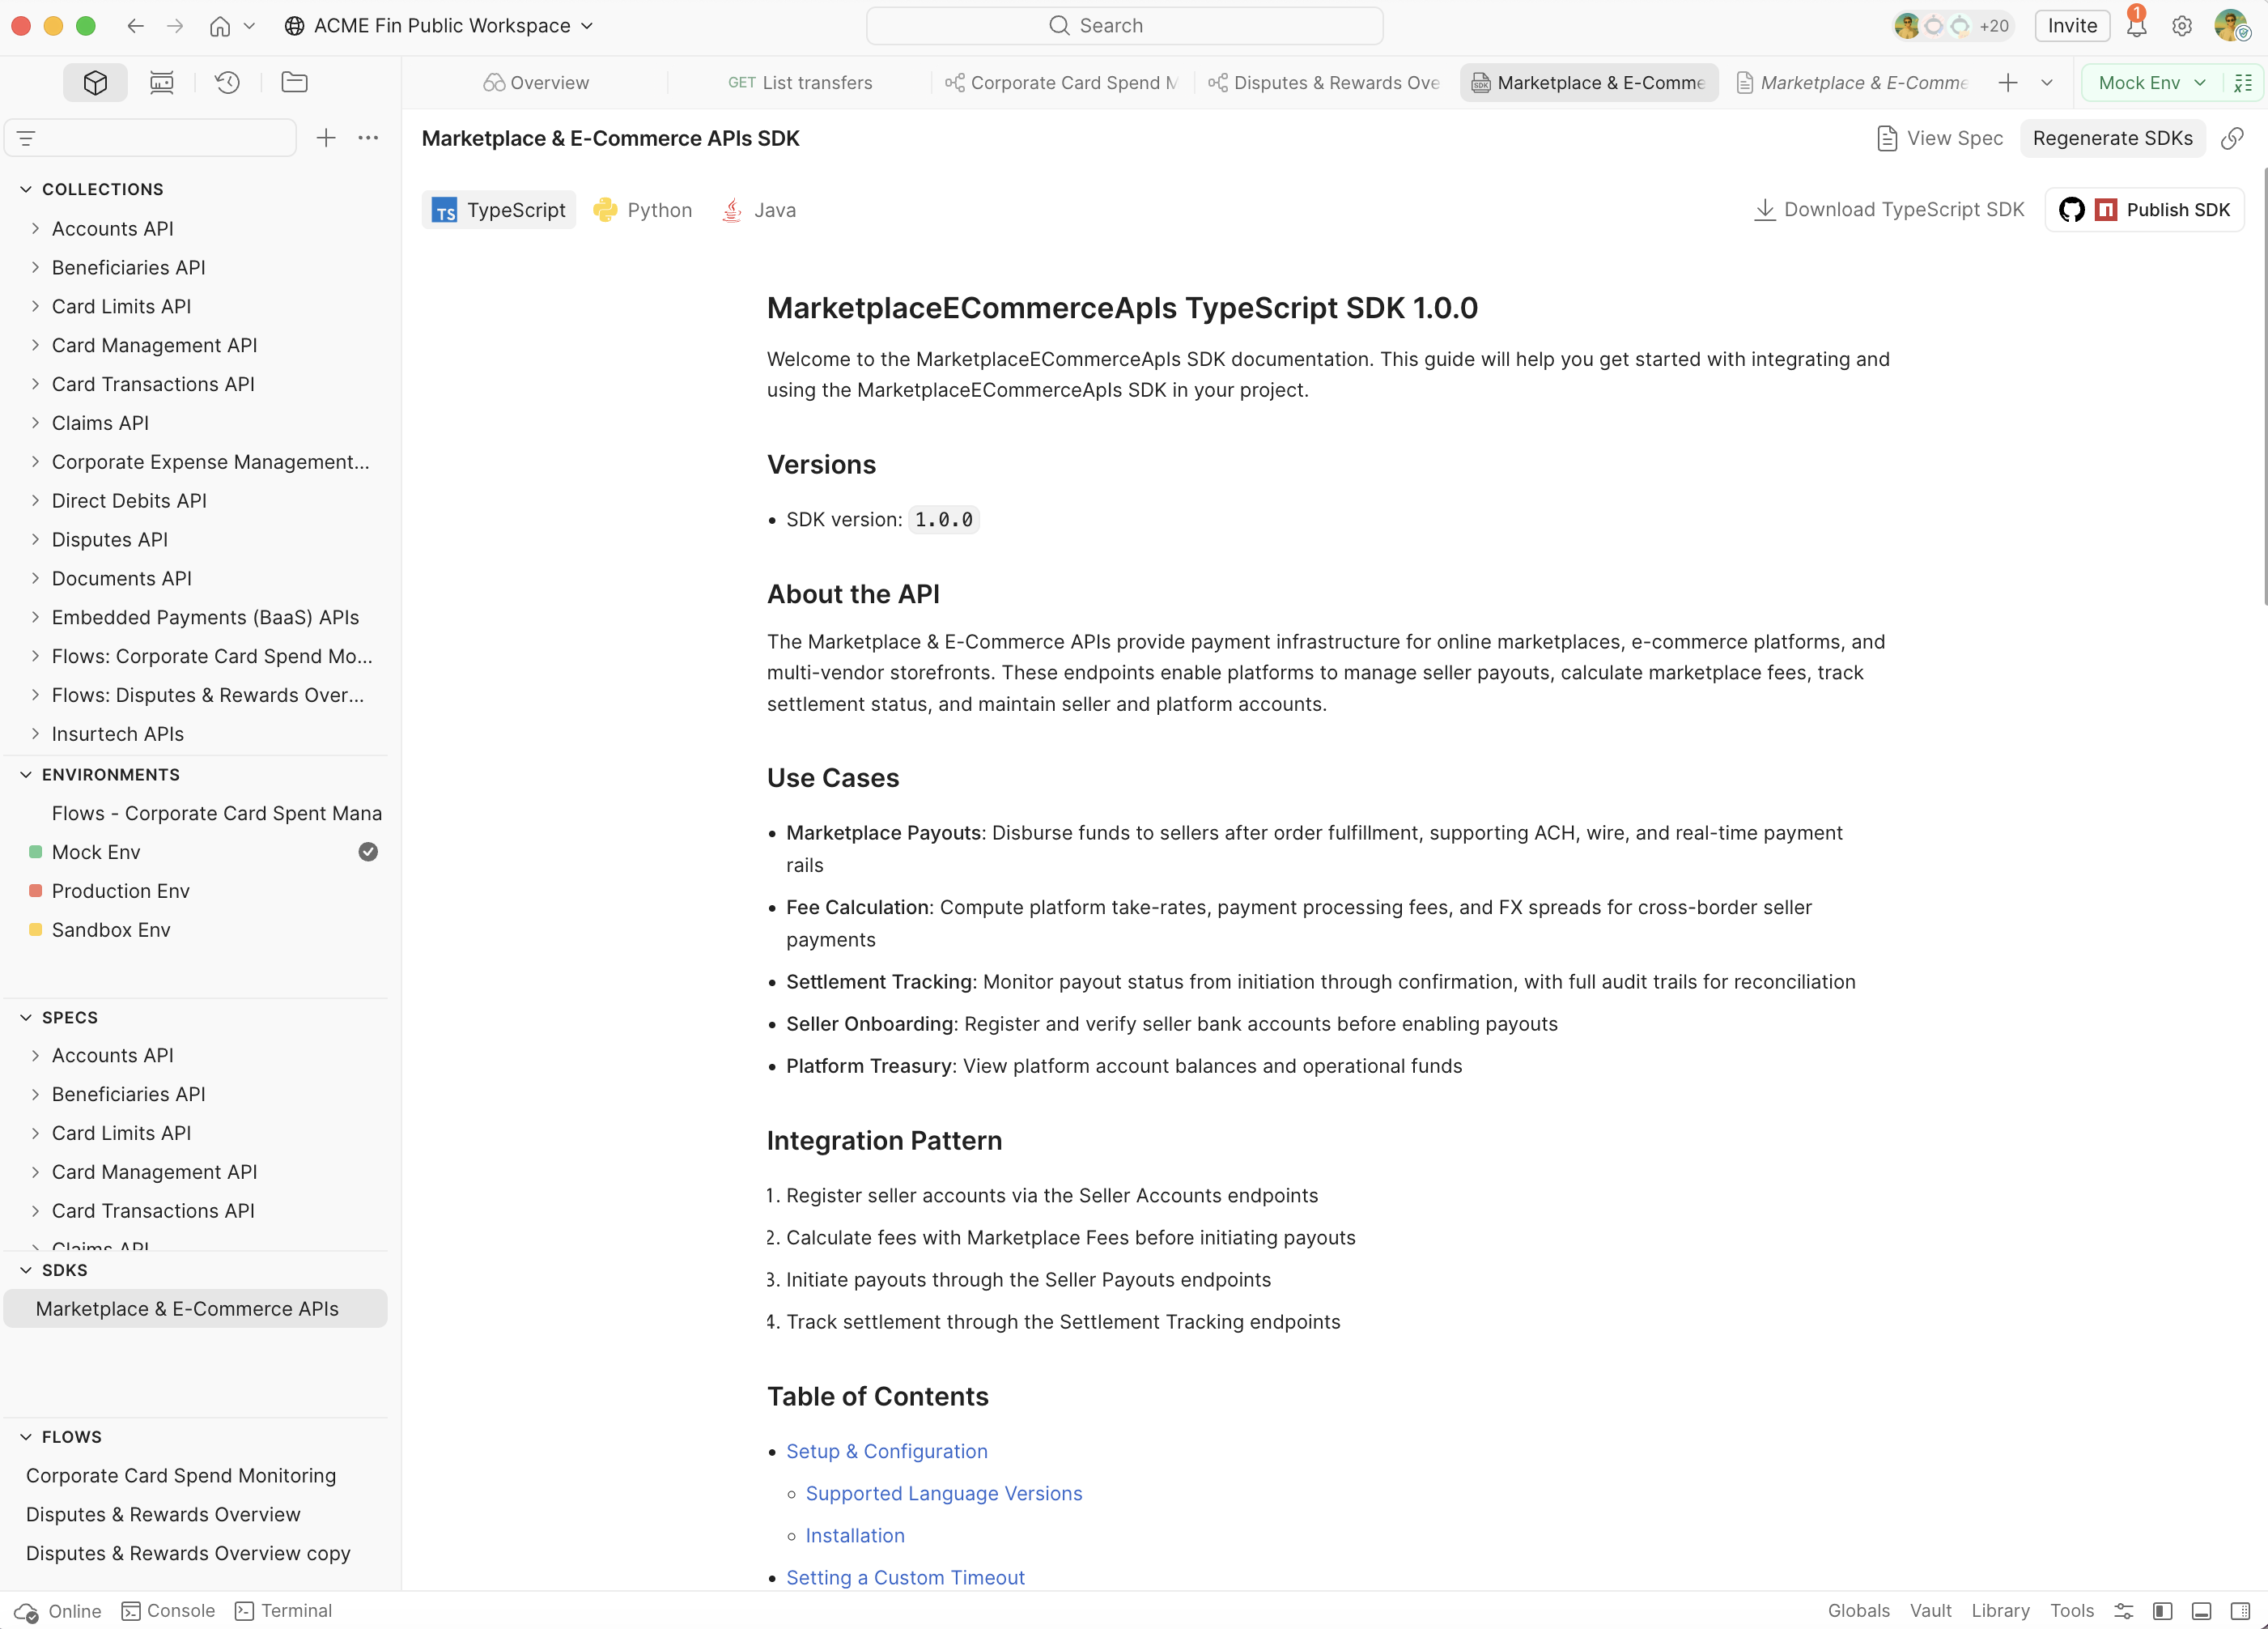Open the settings gear icon
Viewport: 2268px width, 1629px height.
2182,26
